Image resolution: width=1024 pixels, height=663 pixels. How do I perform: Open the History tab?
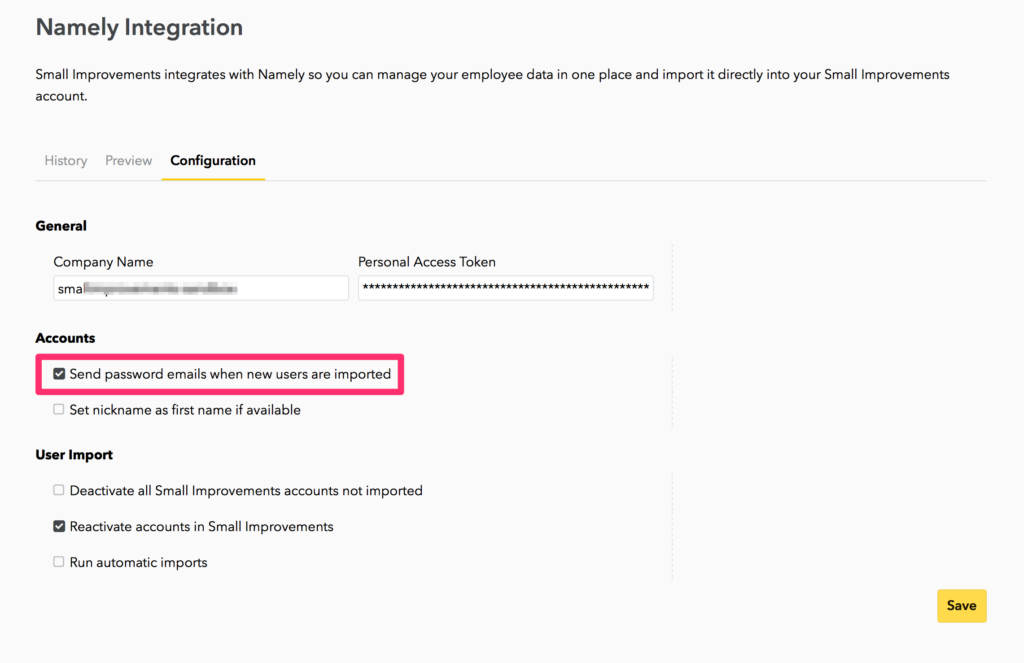pos(65,161)
